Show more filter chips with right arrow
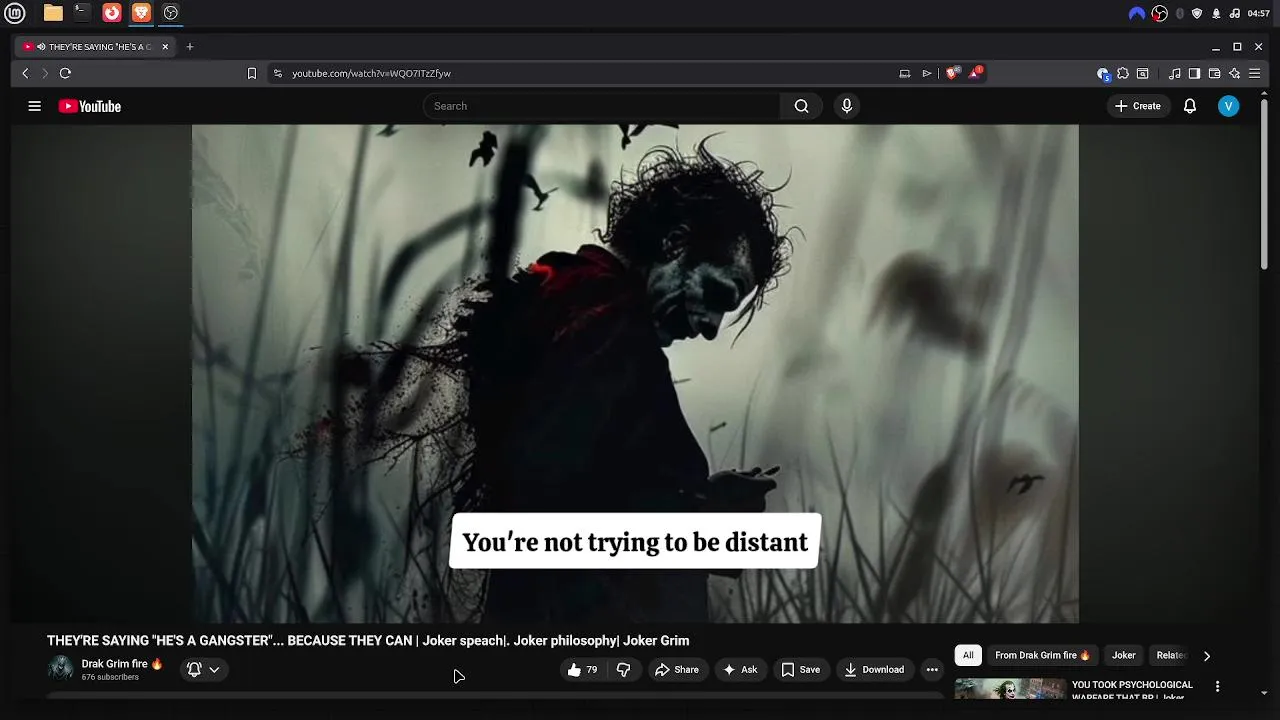The height and width of the screenshot is (720, 1280). (1207, 656)
